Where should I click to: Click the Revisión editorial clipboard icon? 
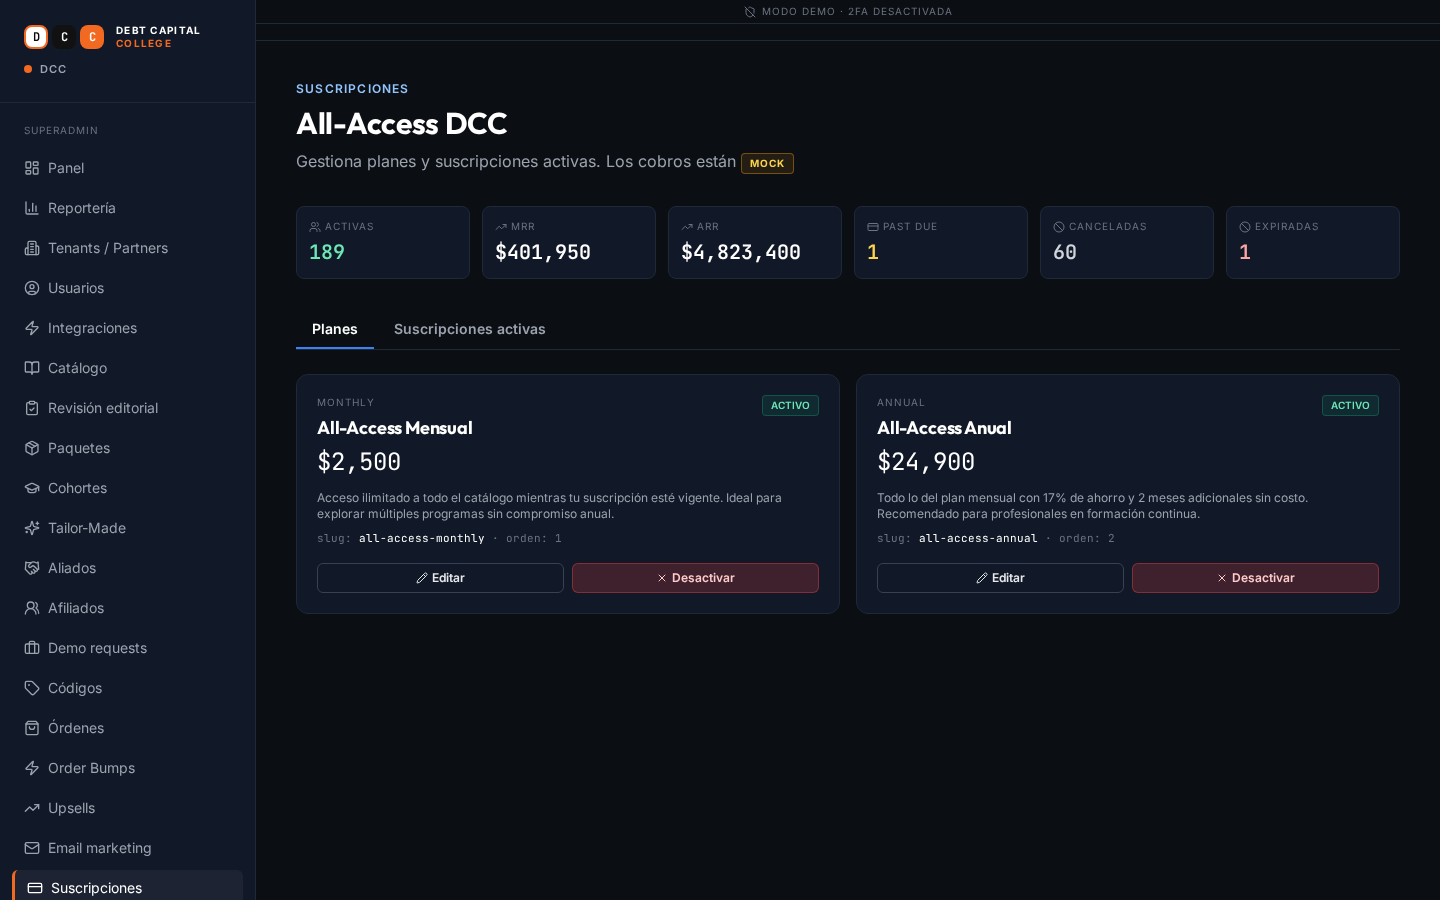(x=32, y=408)
